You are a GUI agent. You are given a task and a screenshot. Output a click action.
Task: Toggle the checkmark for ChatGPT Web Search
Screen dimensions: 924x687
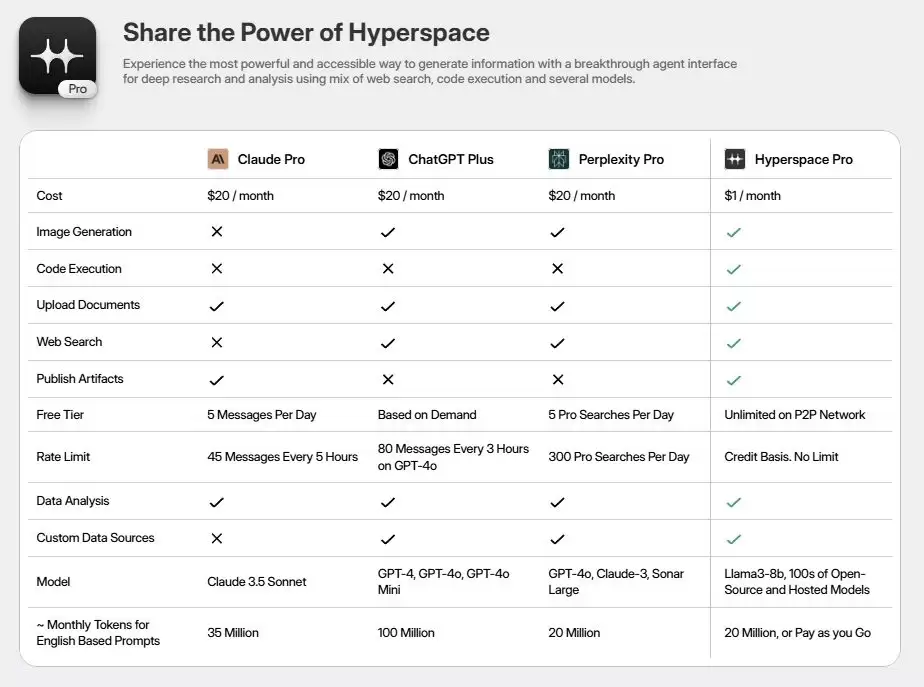click(388, 341)
